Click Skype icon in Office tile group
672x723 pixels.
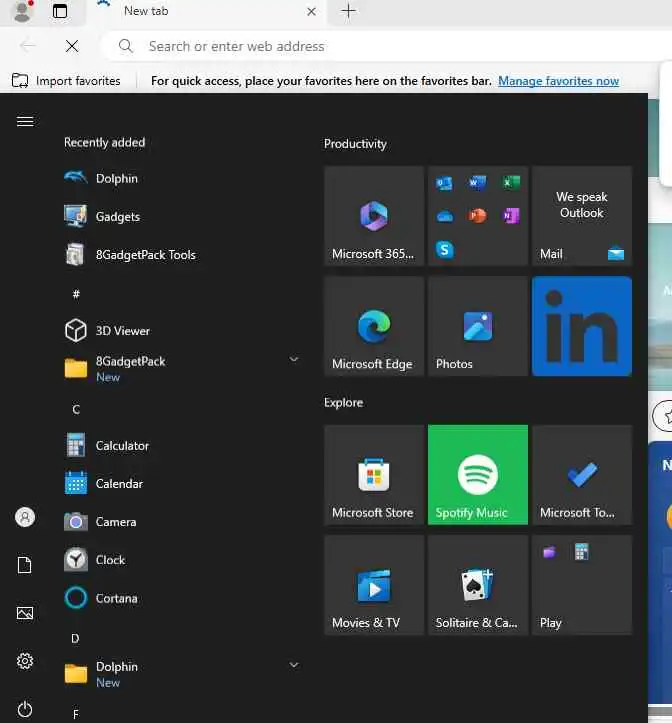coord(444,249)
